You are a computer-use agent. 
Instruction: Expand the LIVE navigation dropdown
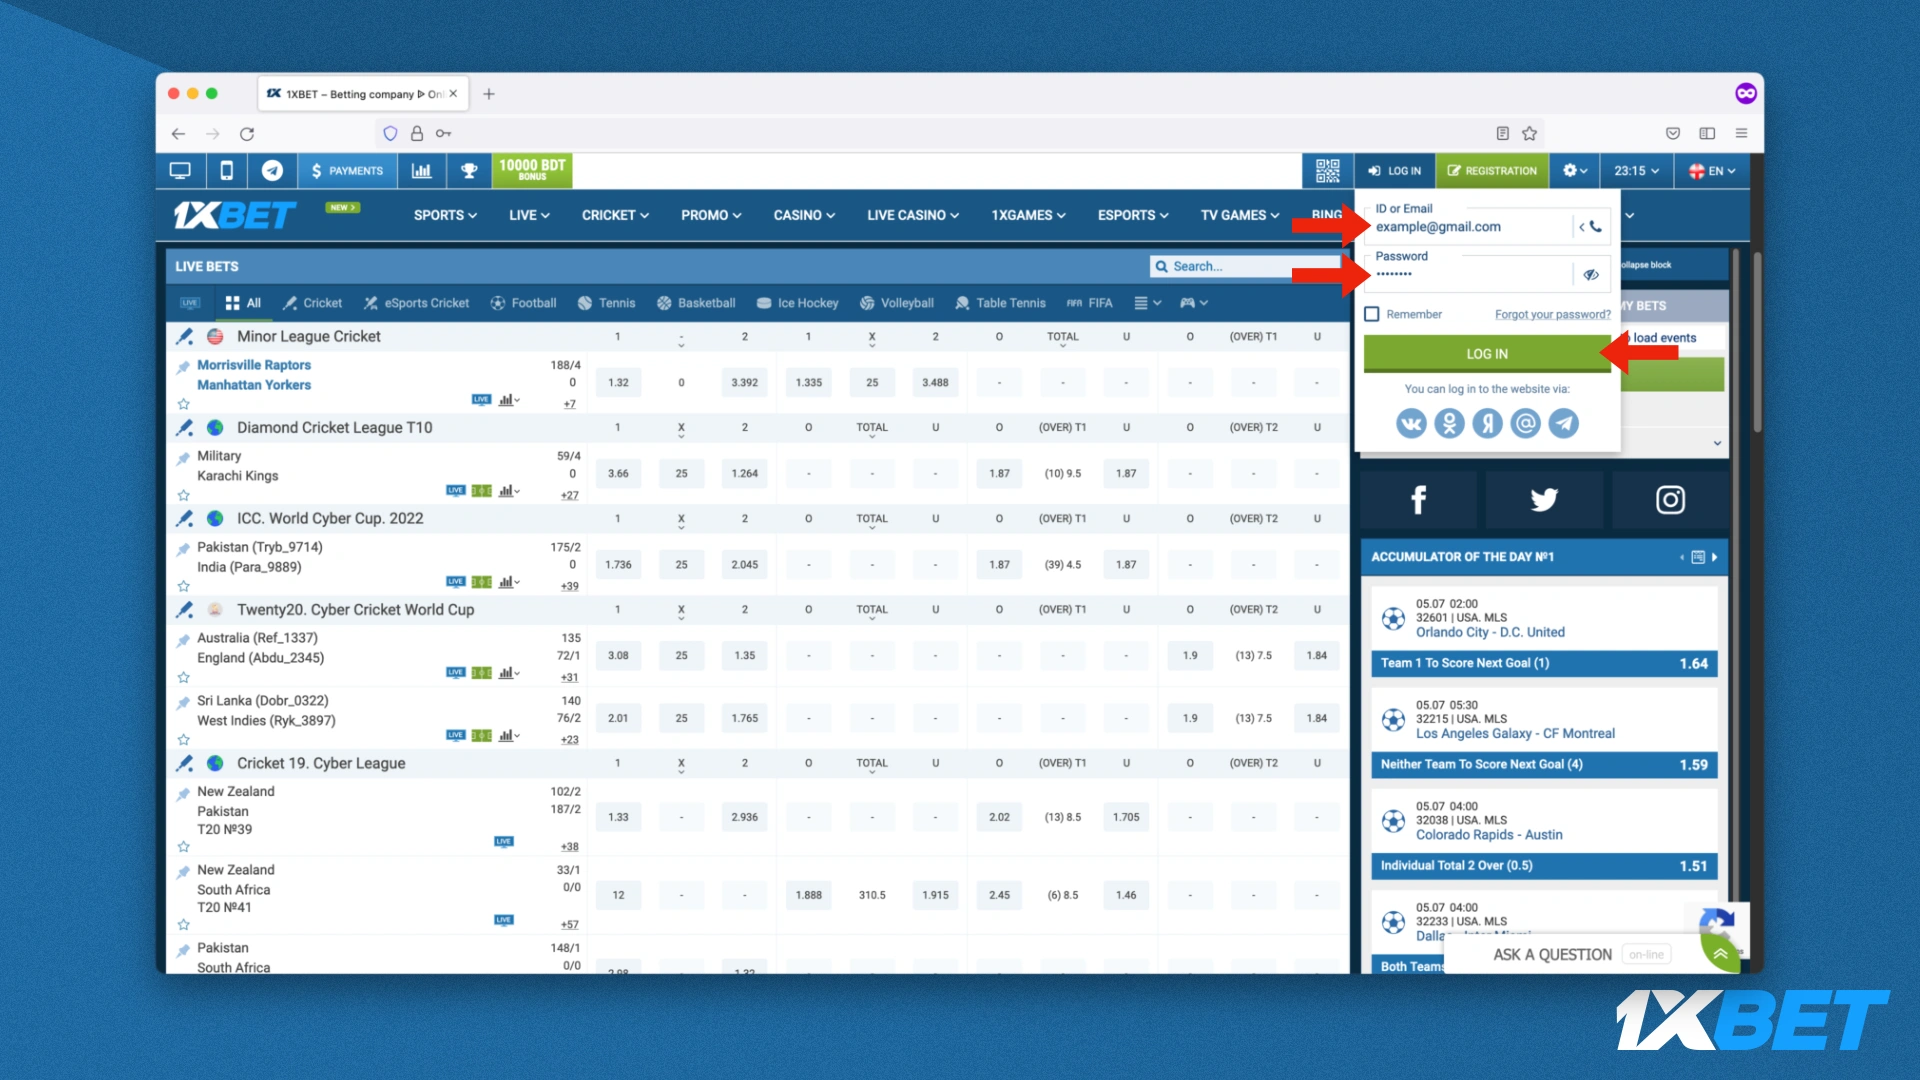pos(529,215)
